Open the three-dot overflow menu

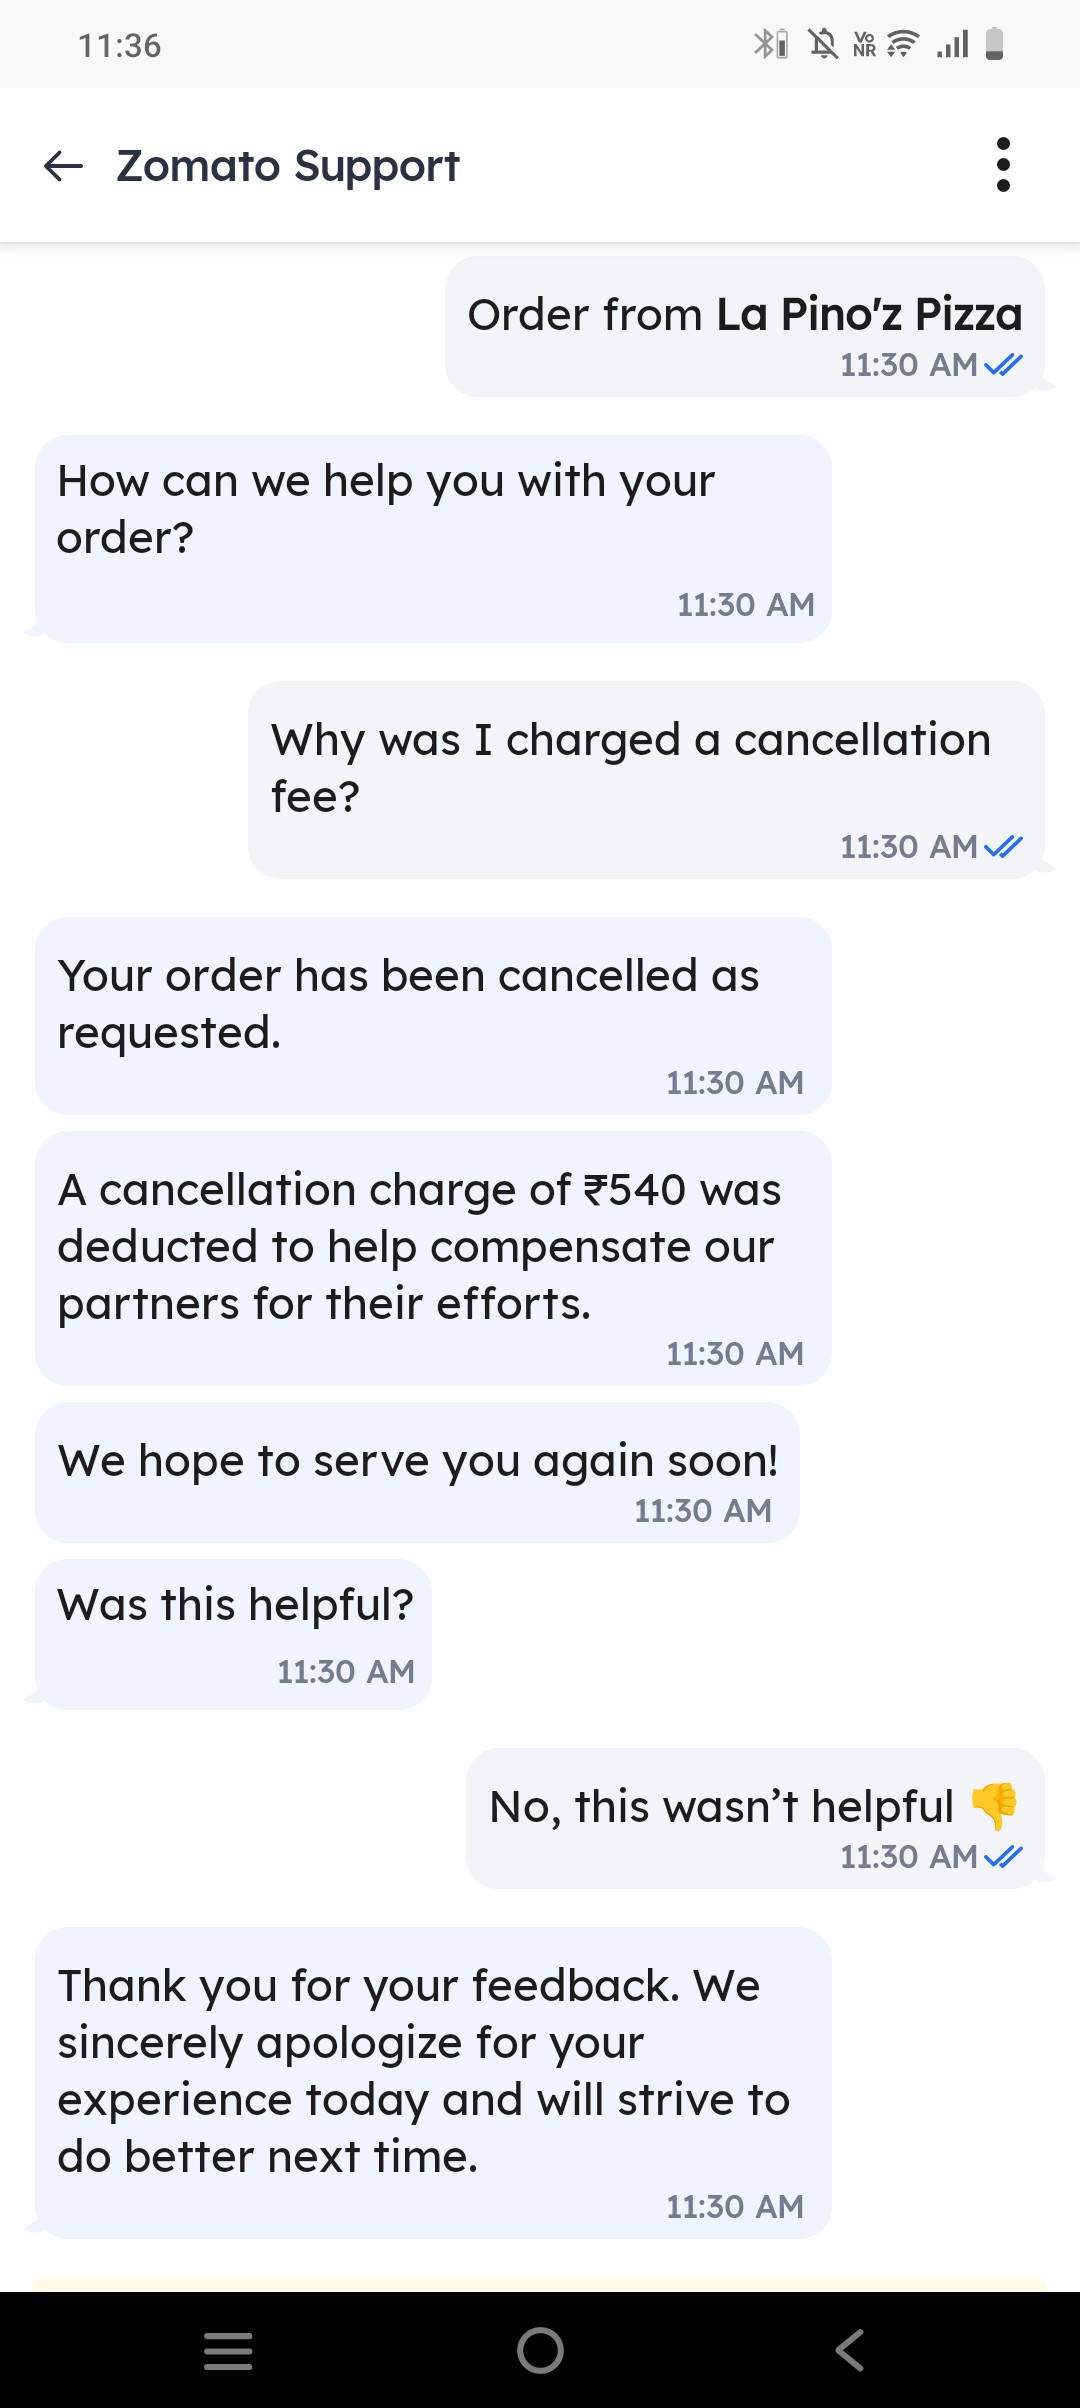pos(1003,165)
